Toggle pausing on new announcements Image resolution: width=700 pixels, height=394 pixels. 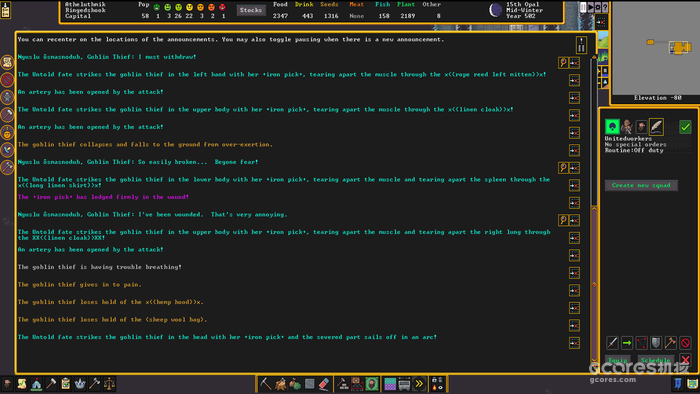(x=581, y=45)
